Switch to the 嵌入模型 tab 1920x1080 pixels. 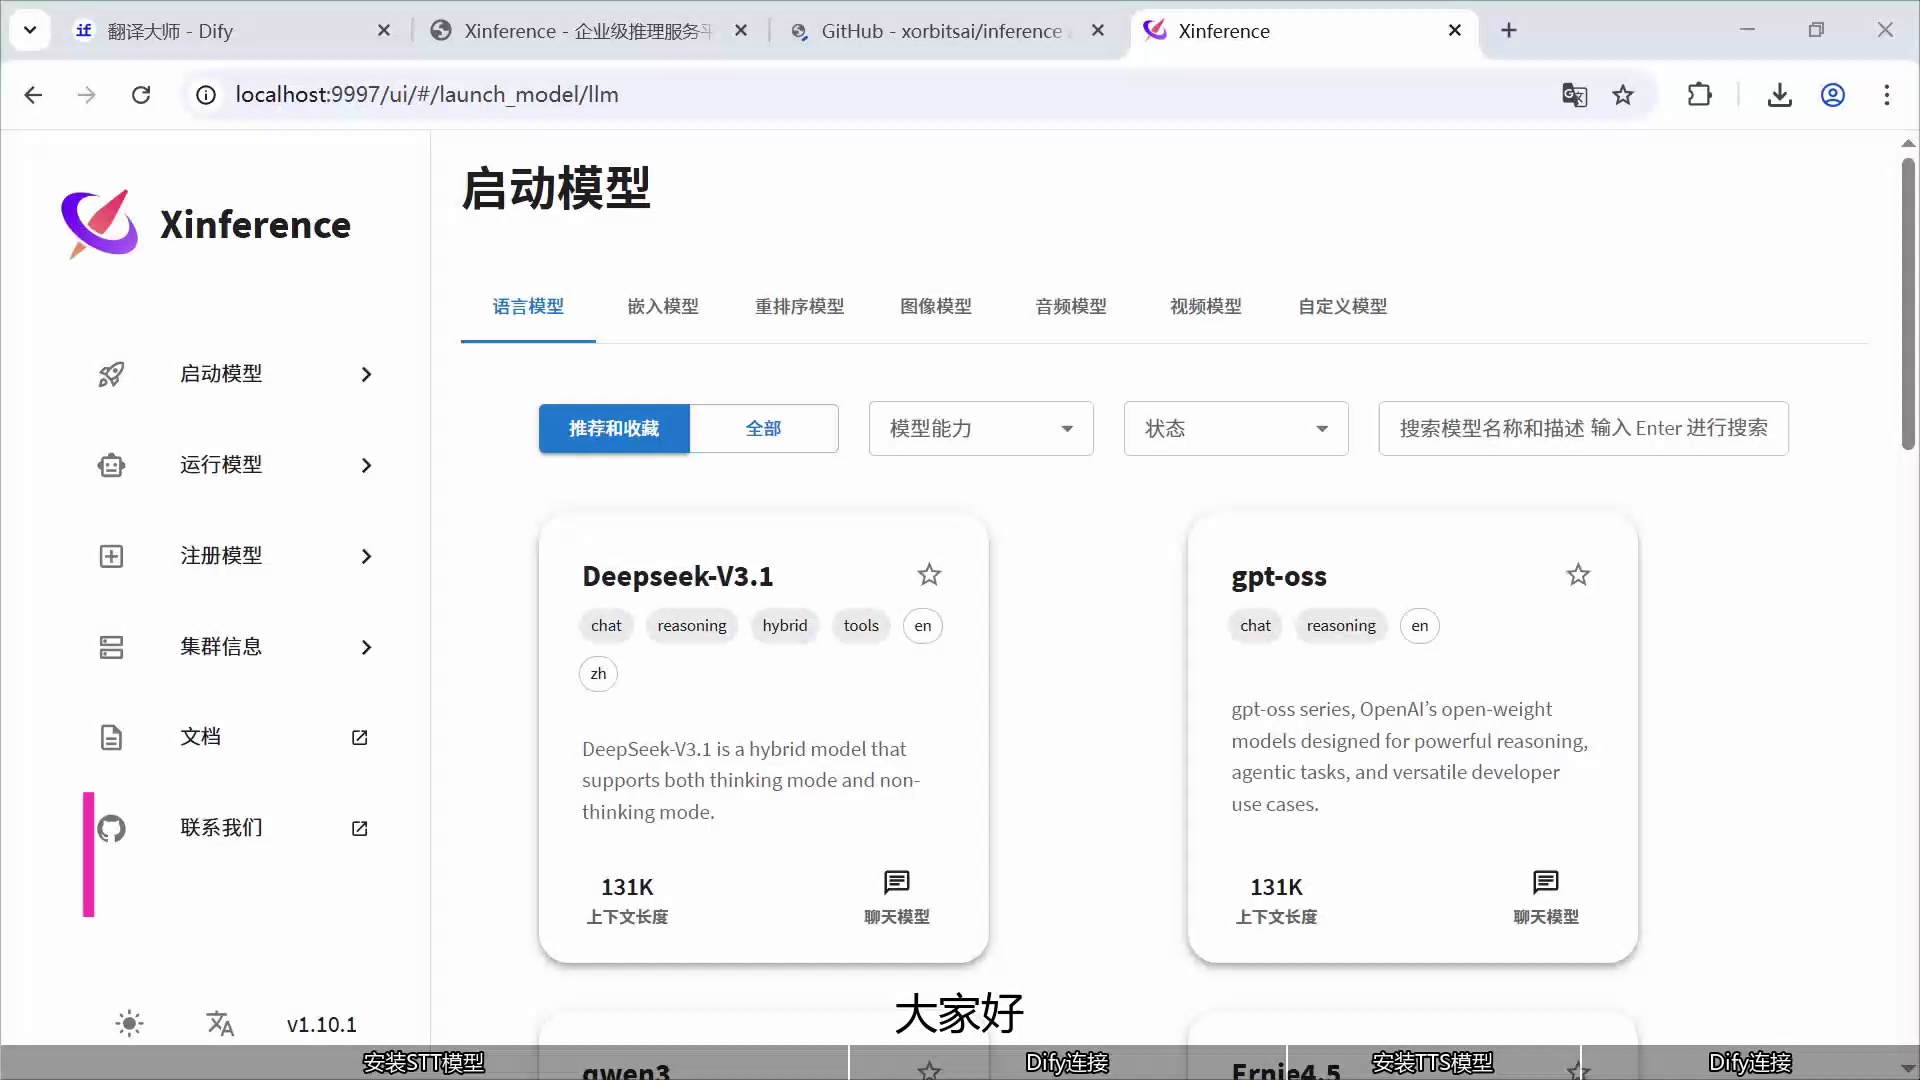point(663,306)
